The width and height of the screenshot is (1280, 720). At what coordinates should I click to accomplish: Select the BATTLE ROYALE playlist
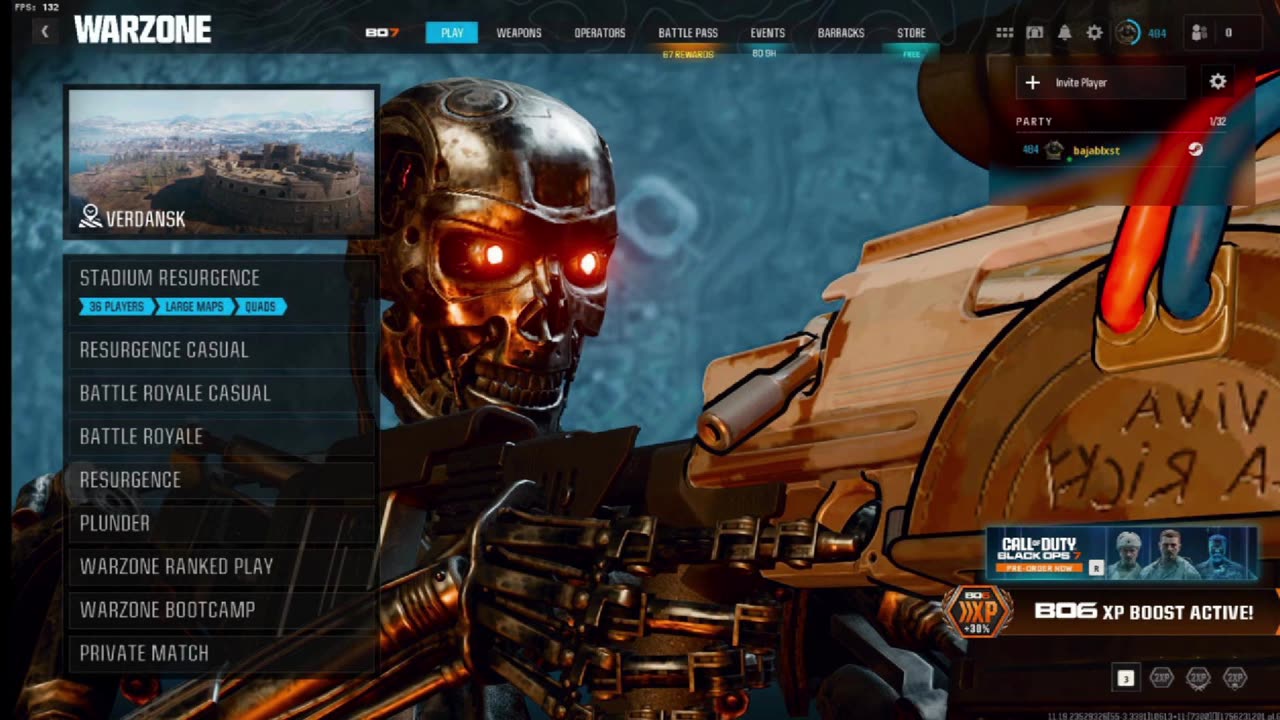221,436
